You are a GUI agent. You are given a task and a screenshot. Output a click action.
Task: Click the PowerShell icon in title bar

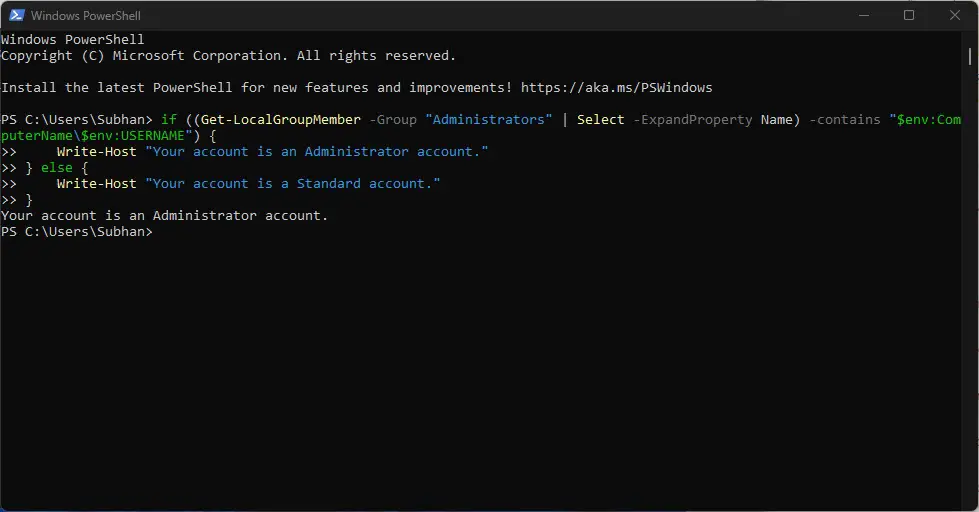pos(16,15)
